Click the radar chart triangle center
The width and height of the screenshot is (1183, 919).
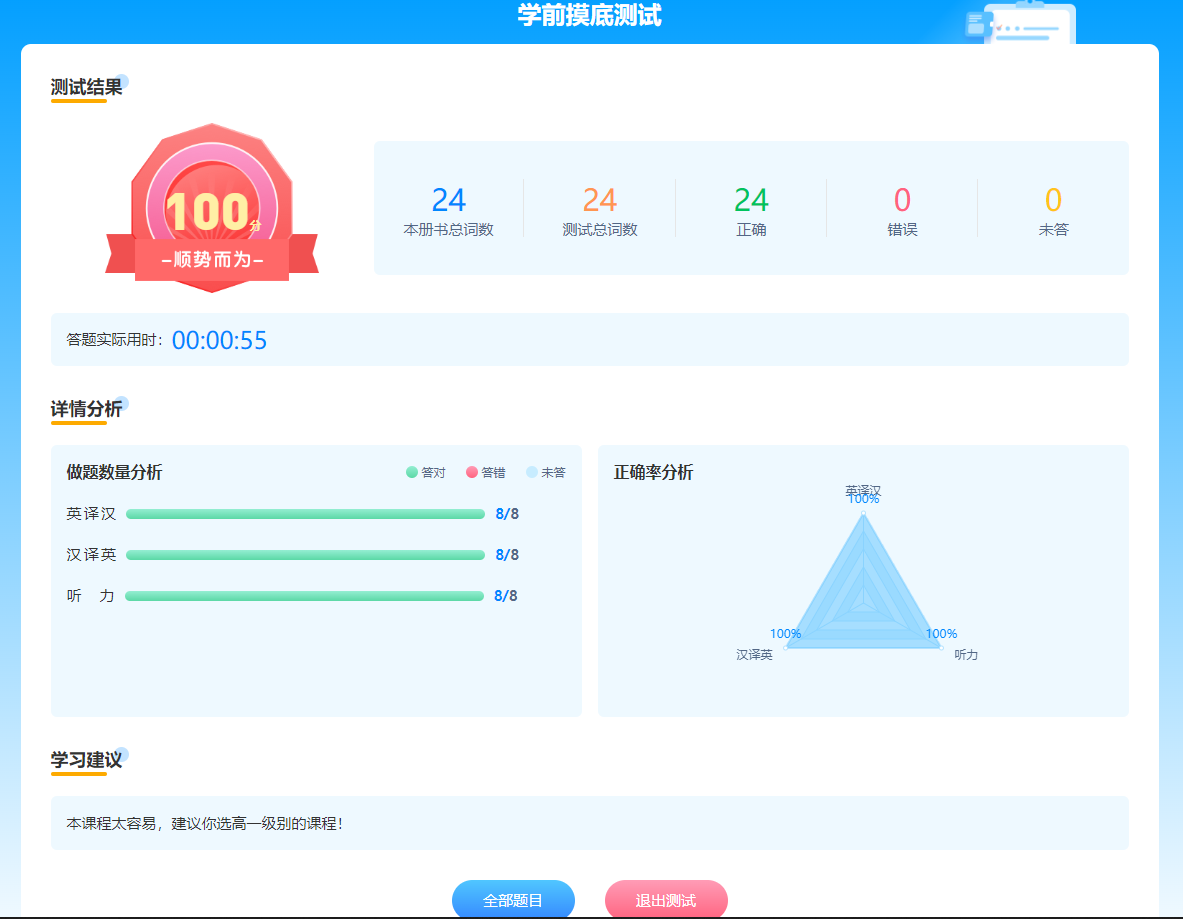coord(862,602)
